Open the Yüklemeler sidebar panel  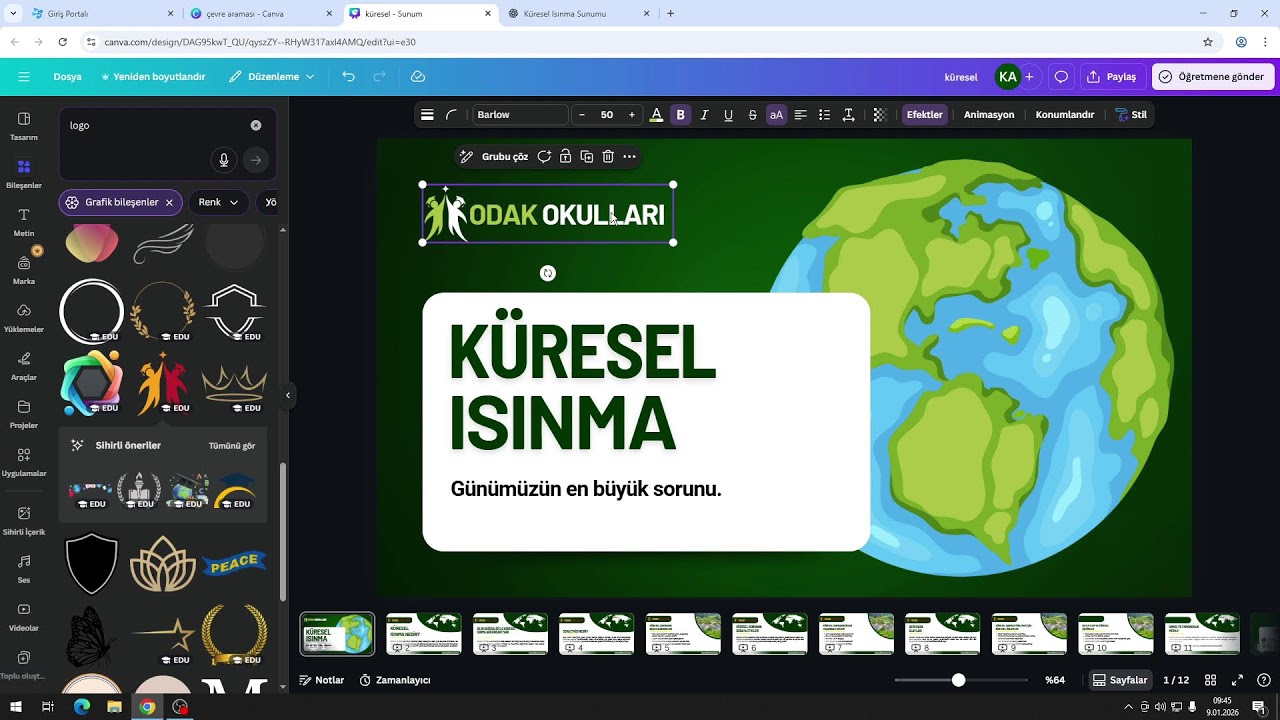click(x=24, y=317)
